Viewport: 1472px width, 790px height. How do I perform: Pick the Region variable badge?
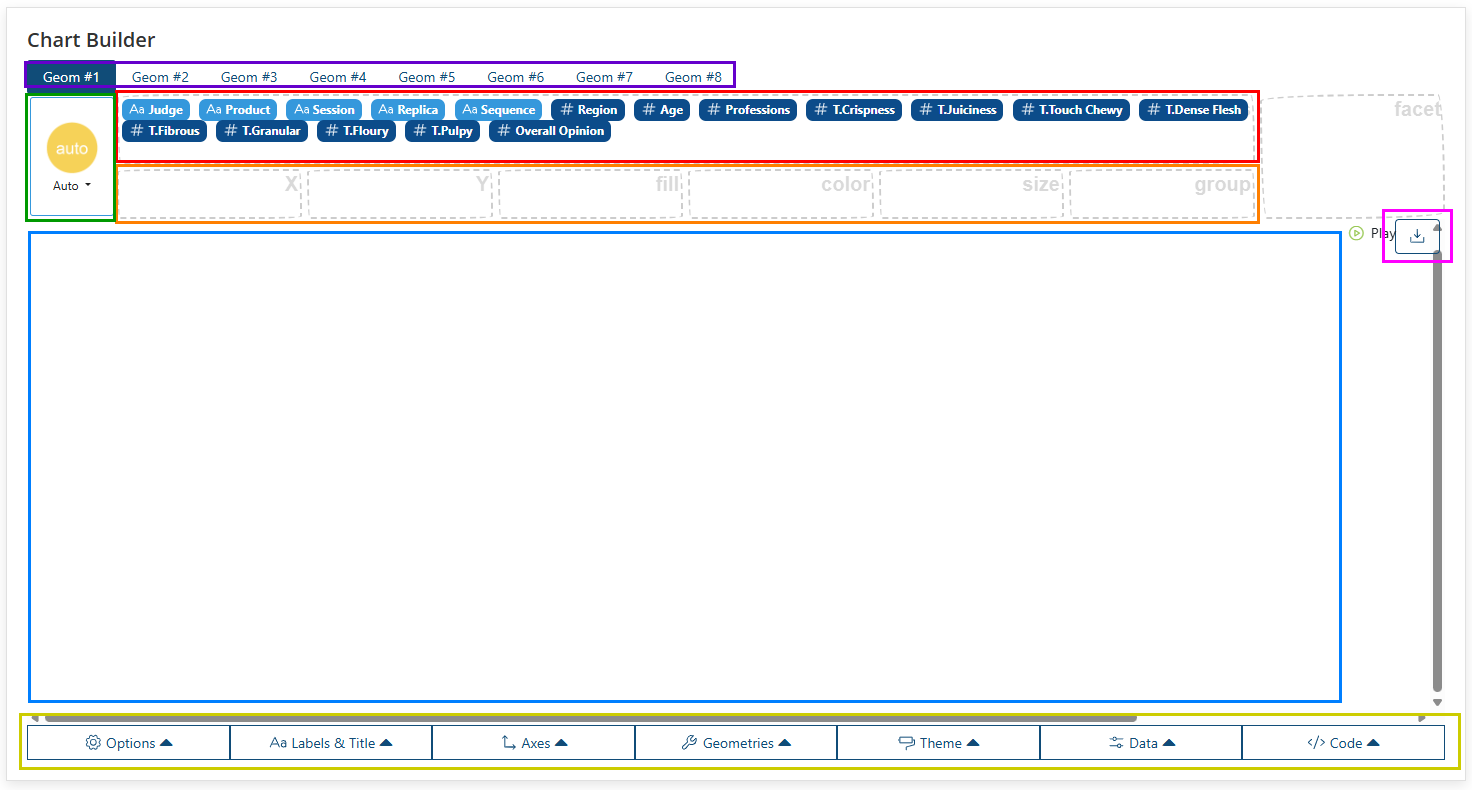[588, 110]
